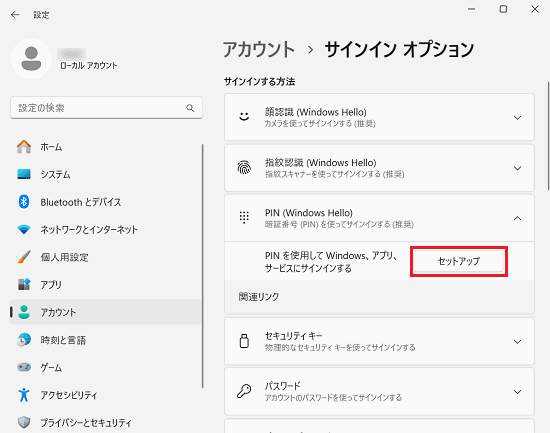Click アカウント breadcrumb link
Viewport: 550px width, 433px height.
pyautogui.click(x=259, y=49)
